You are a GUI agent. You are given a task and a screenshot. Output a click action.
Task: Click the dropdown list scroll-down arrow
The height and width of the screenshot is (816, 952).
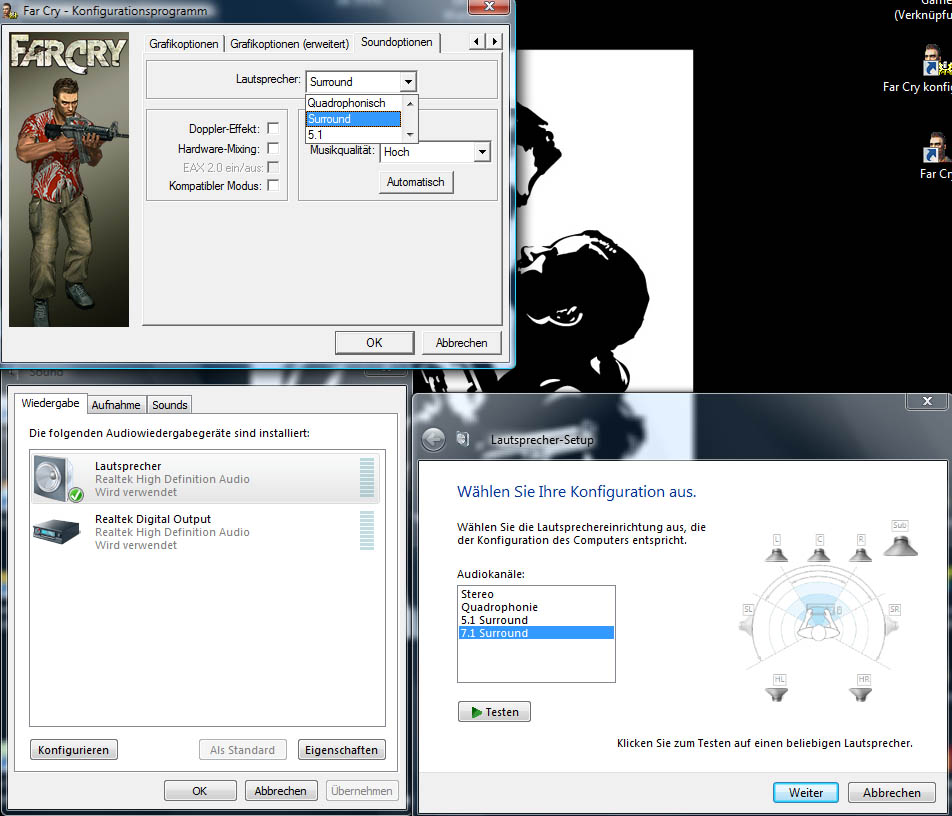(x=410, y=134)
